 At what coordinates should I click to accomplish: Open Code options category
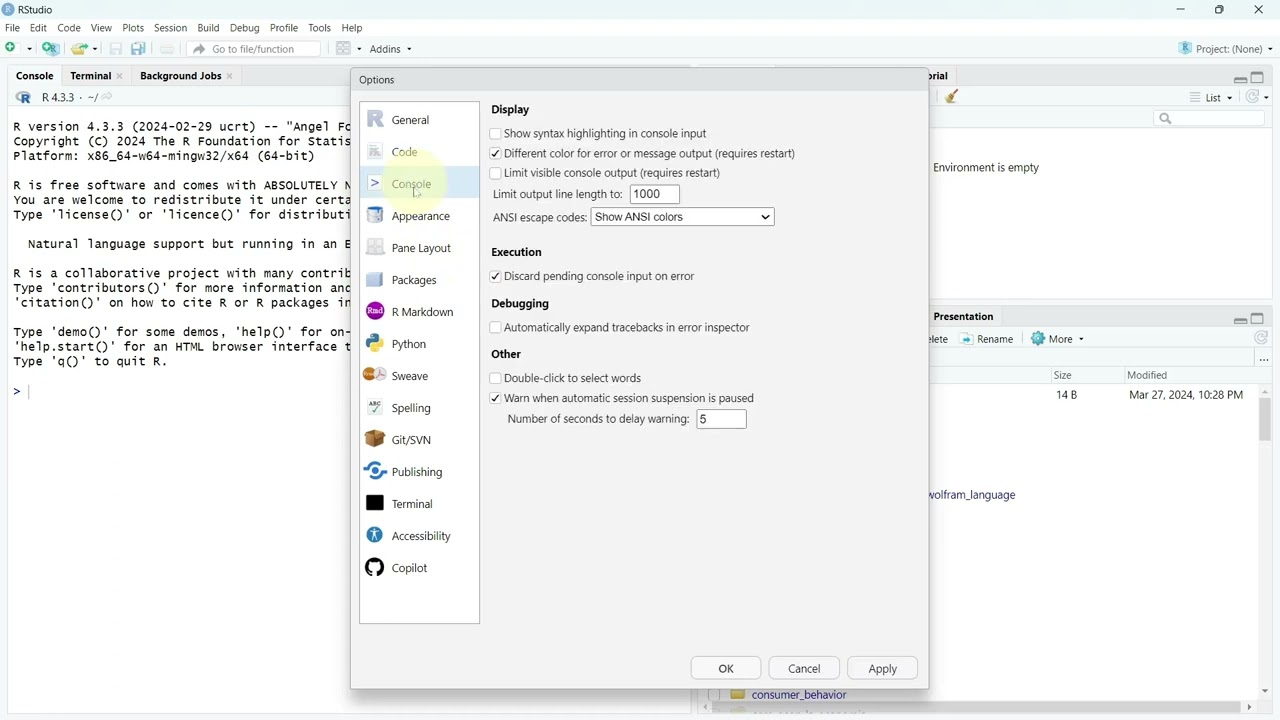(x=420, y=152)
